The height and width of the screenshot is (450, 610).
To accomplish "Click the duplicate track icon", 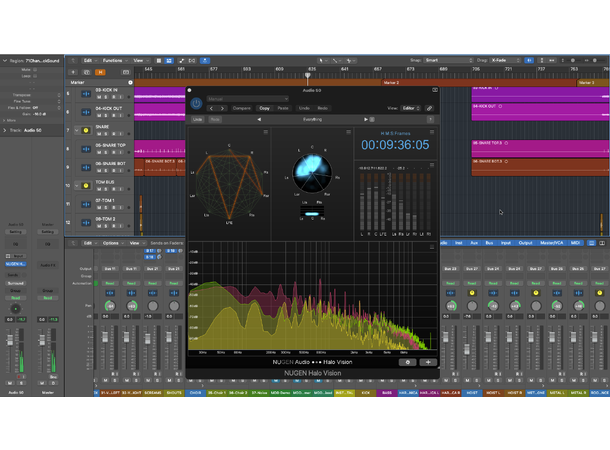I will click(x=87, y=72).
